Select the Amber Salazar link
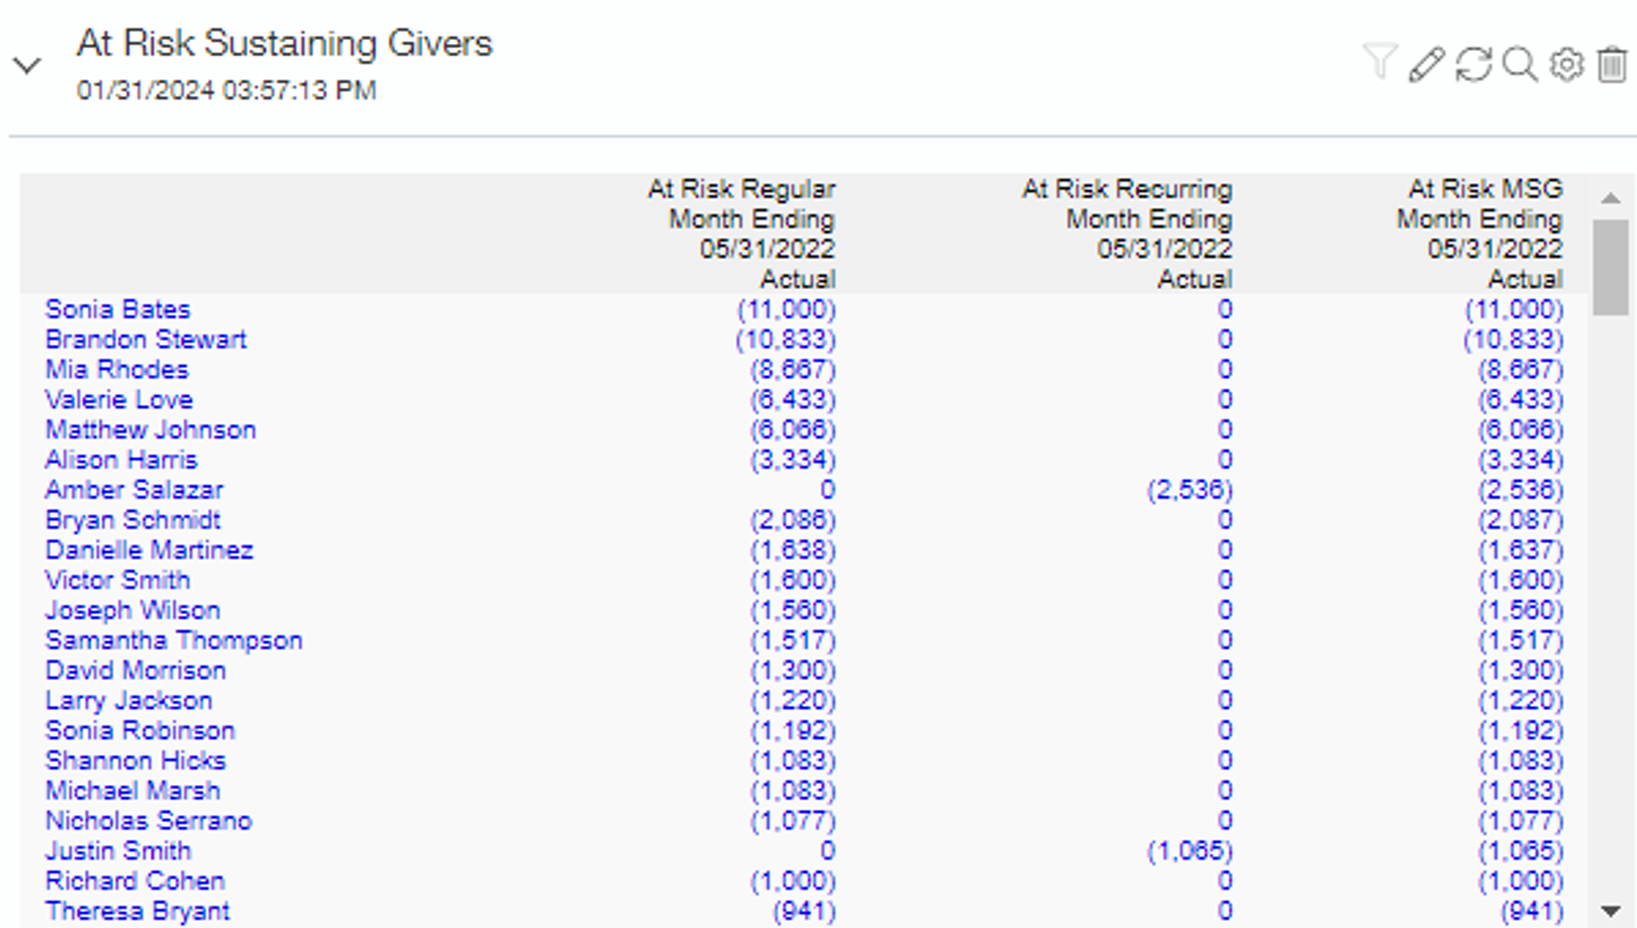This screenshot has width=1637, height=928. [134, 490]
